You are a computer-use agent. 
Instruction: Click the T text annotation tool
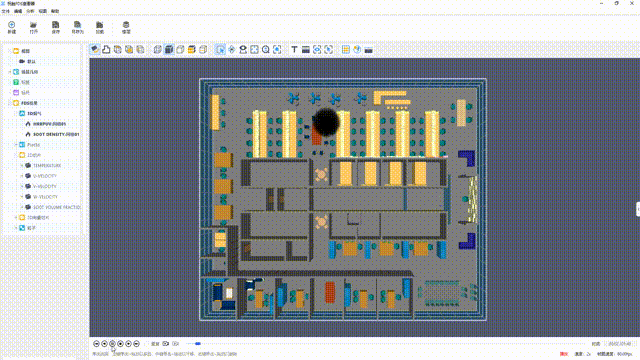[294, 49]
